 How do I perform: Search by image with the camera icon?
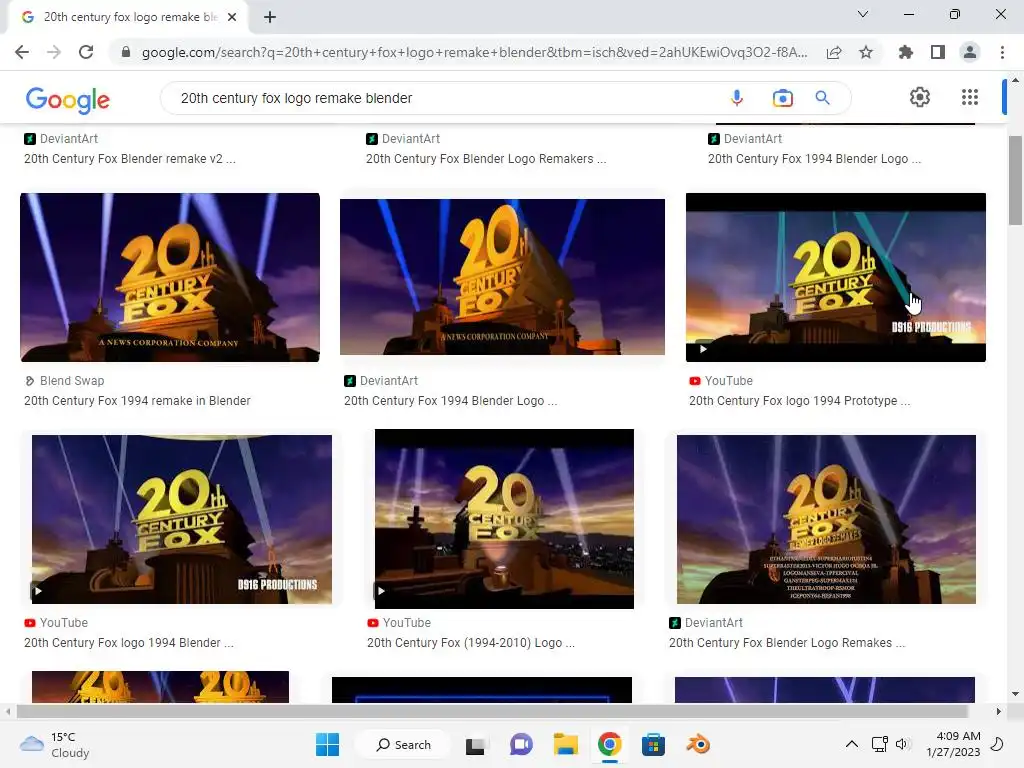[782, 98]
